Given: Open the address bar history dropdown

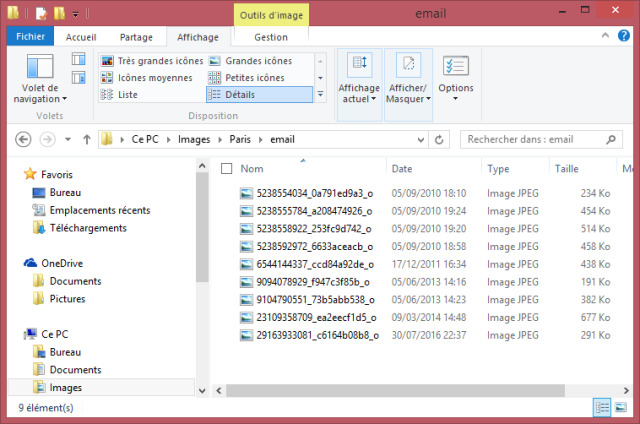Looking at the screenshot, I should pyautogui.click(x=421, y=140).
